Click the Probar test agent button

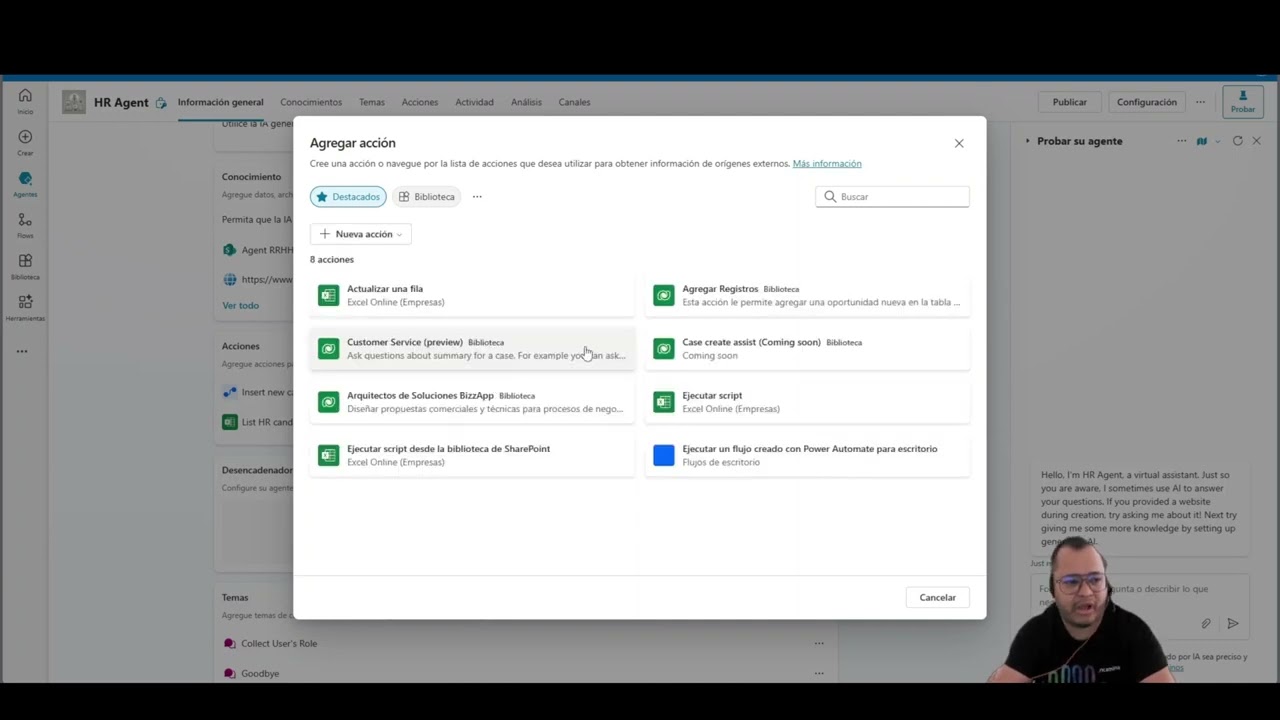(x=1243, y=101)
